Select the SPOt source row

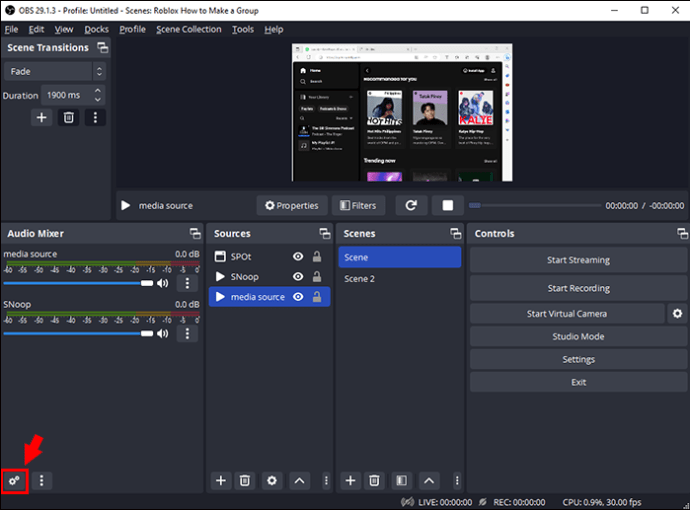coord(269,257)
